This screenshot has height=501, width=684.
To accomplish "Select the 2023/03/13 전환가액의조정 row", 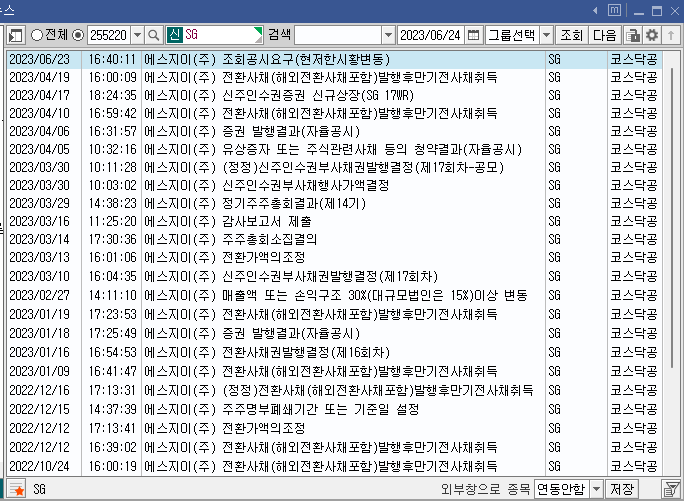I will (x=334, y=257).
